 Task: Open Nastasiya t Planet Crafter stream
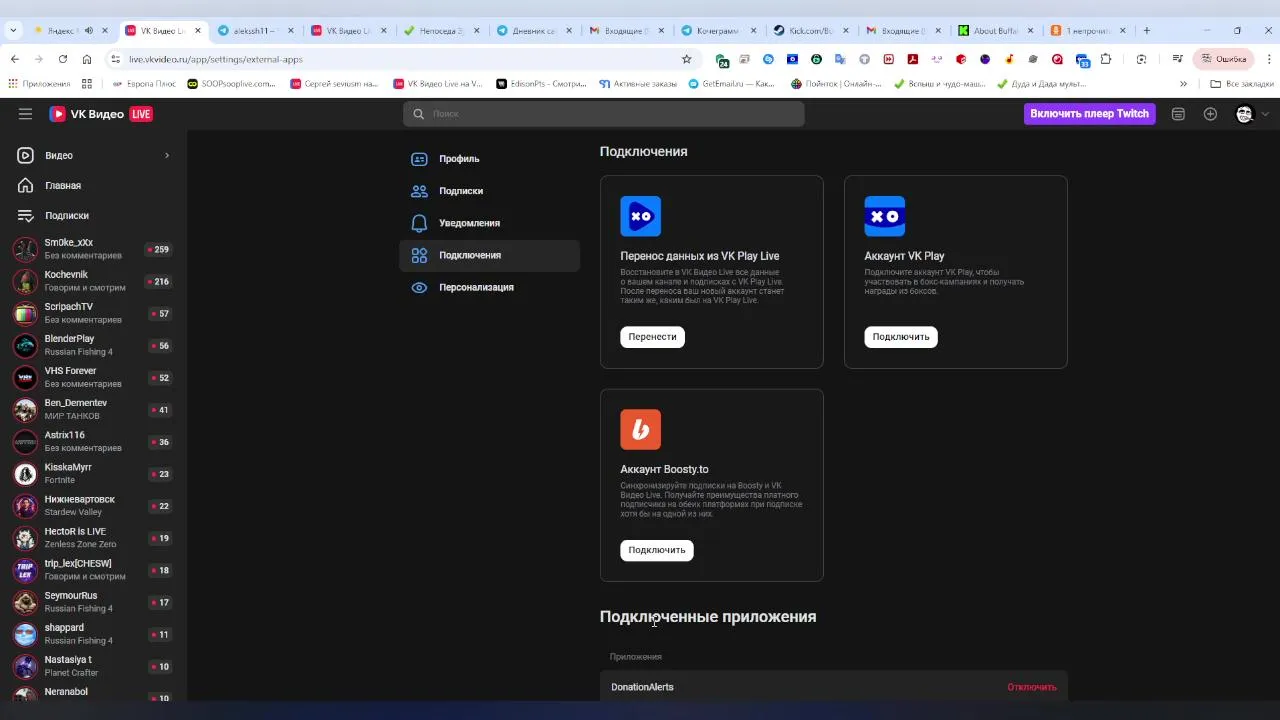point(92,665)
